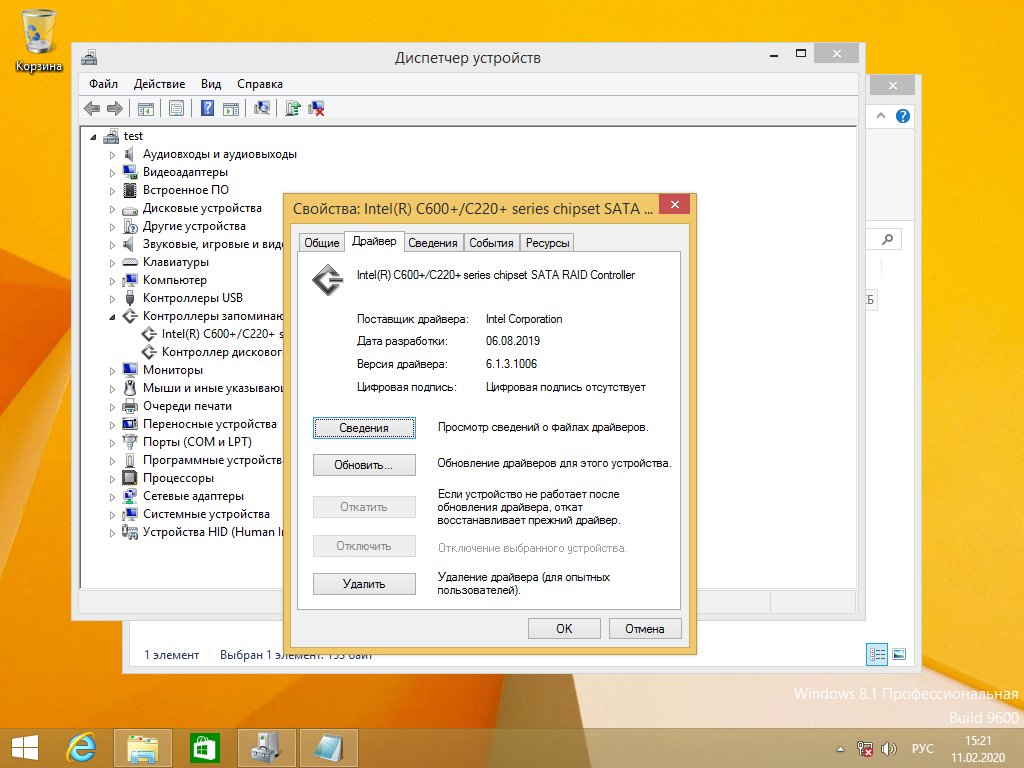Screen dimensions: 1024x768
Task: Switch Explorer to details view icon
Action: [x=877, y=654]
